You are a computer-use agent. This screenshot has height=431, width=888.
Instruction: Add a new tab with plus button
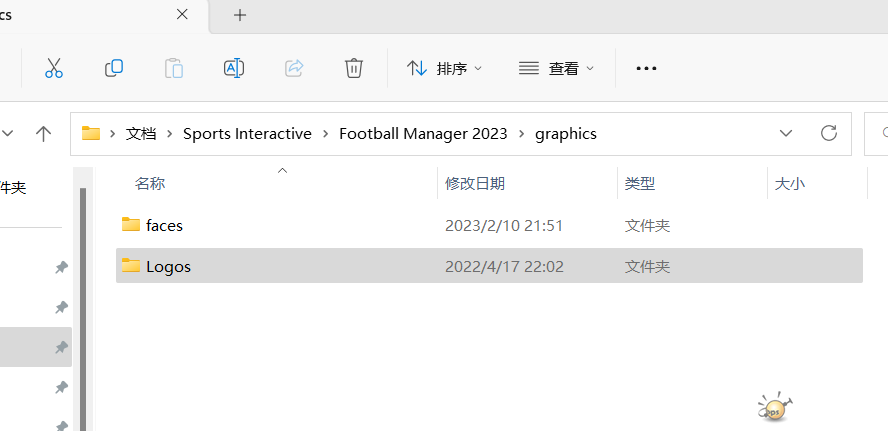point(240,15)
